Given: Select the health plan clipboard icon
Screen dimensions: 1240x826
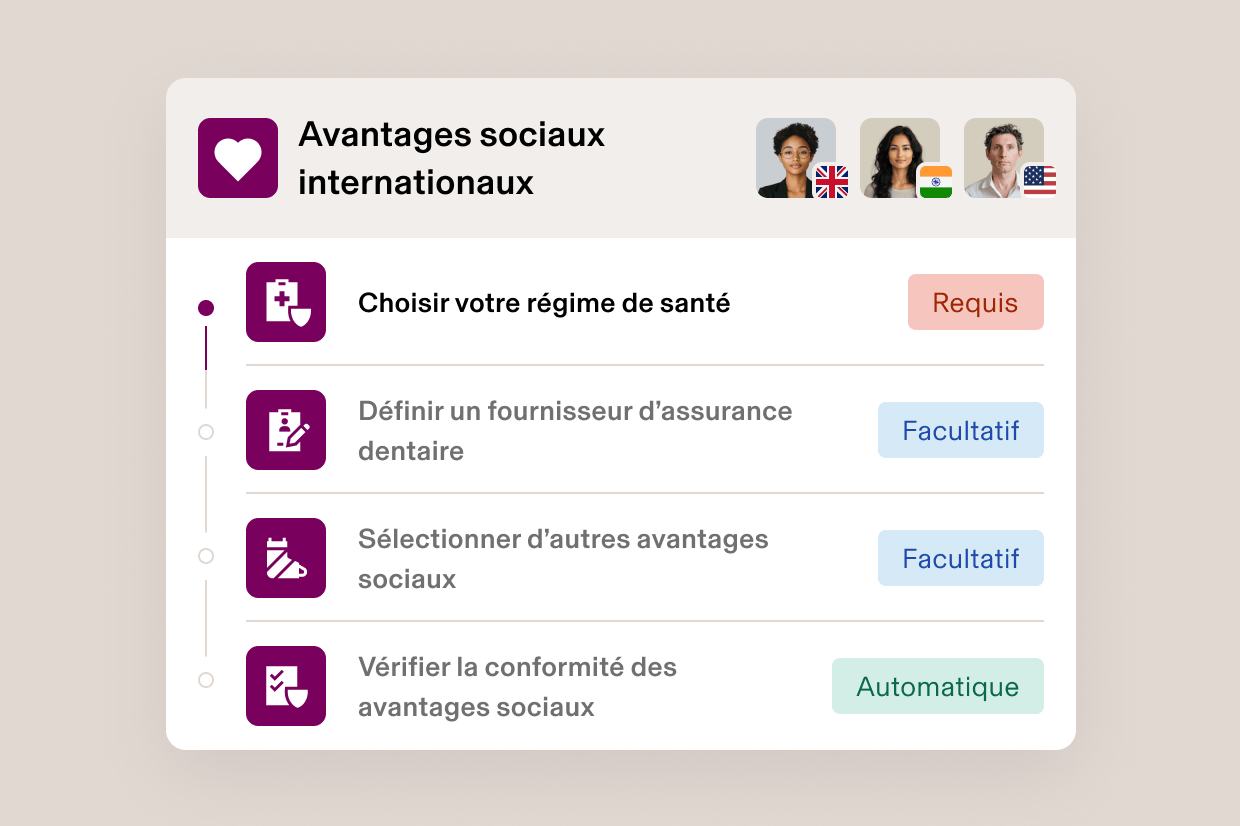Looking at the screenshot, I should 286,302.
